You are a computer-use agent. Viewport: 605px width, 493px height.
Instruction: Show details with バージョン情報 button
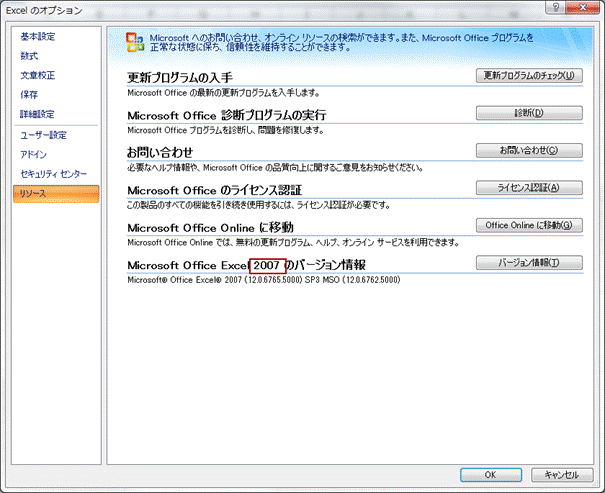[x=528, y=263]
